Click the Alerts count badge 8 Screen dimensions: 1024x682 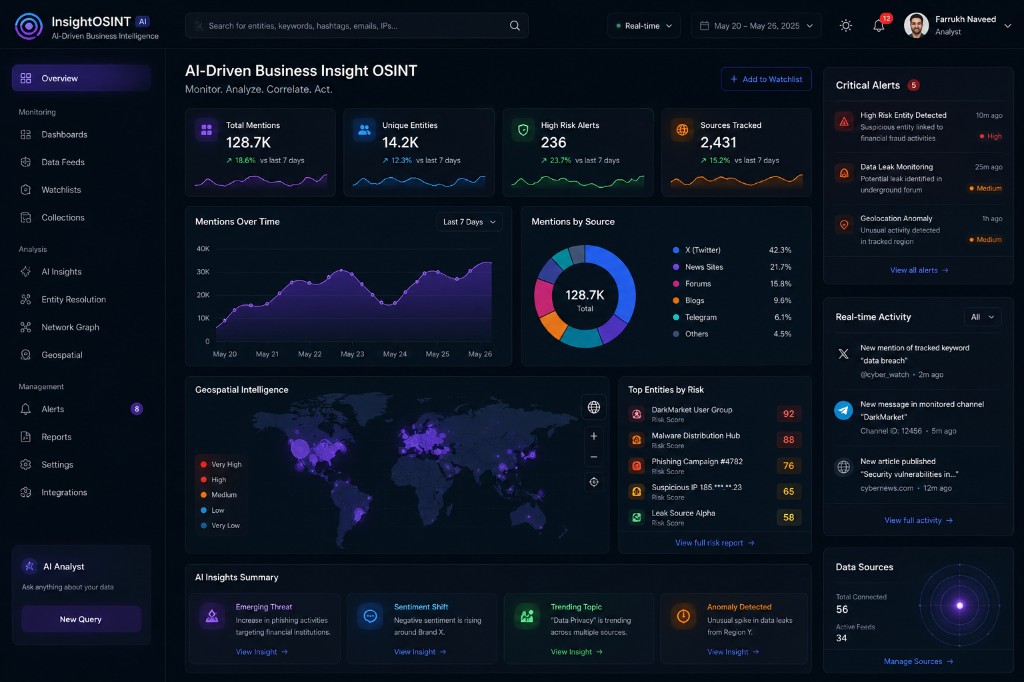click(x=136, y=409)
